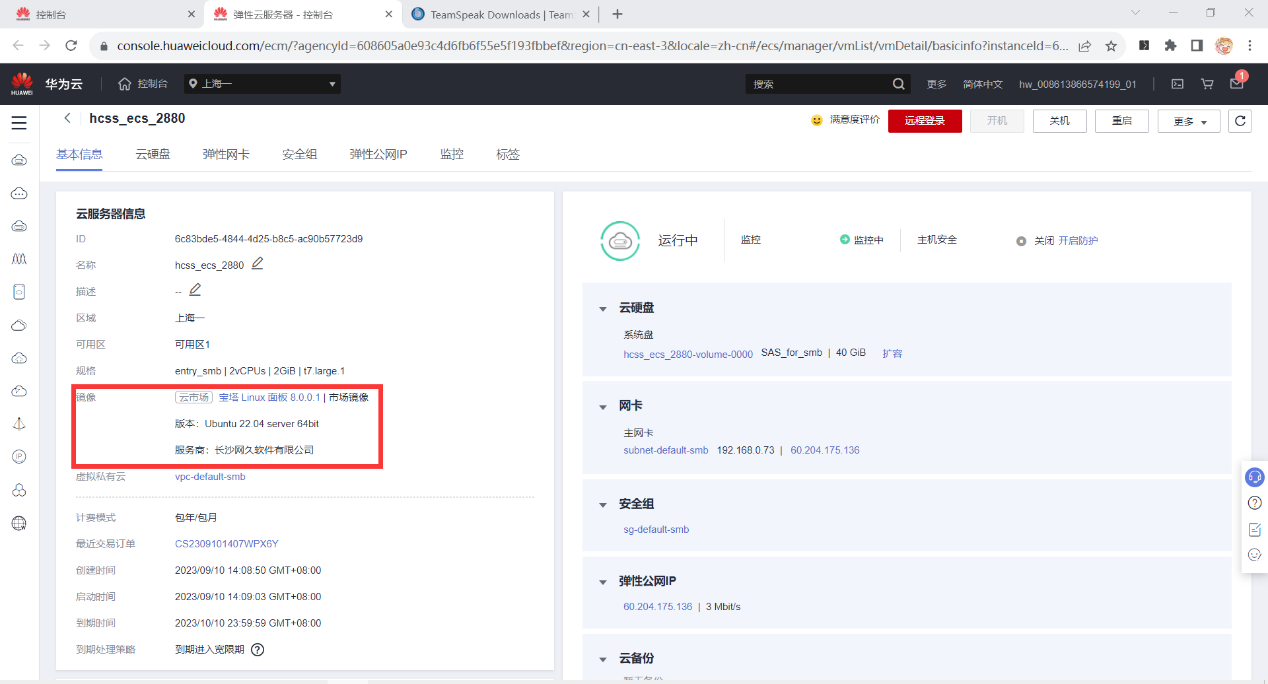This screenshot has height=684, width=1268.
Task: Click the second sidebar cloud icon with dots
Action: [x=18, y=193]
